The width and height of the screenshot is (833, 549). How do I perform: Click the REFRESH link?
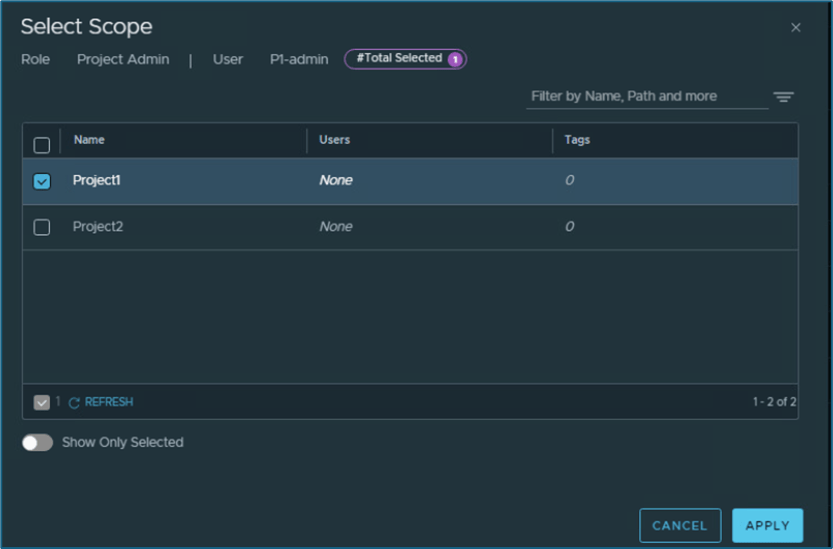[x=108, y=402]
